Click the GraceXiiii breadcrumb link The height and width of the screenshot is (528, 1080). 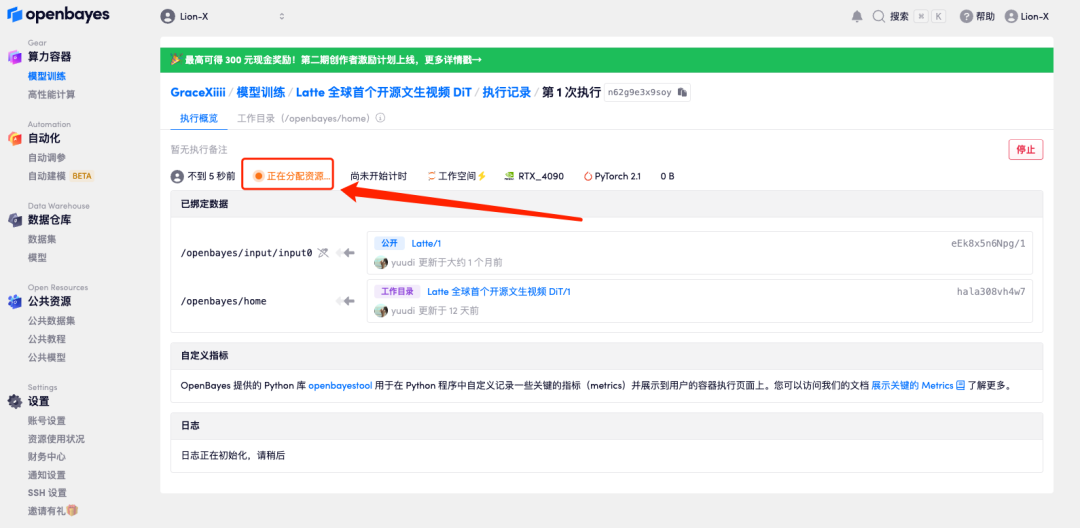click(198, 92)
